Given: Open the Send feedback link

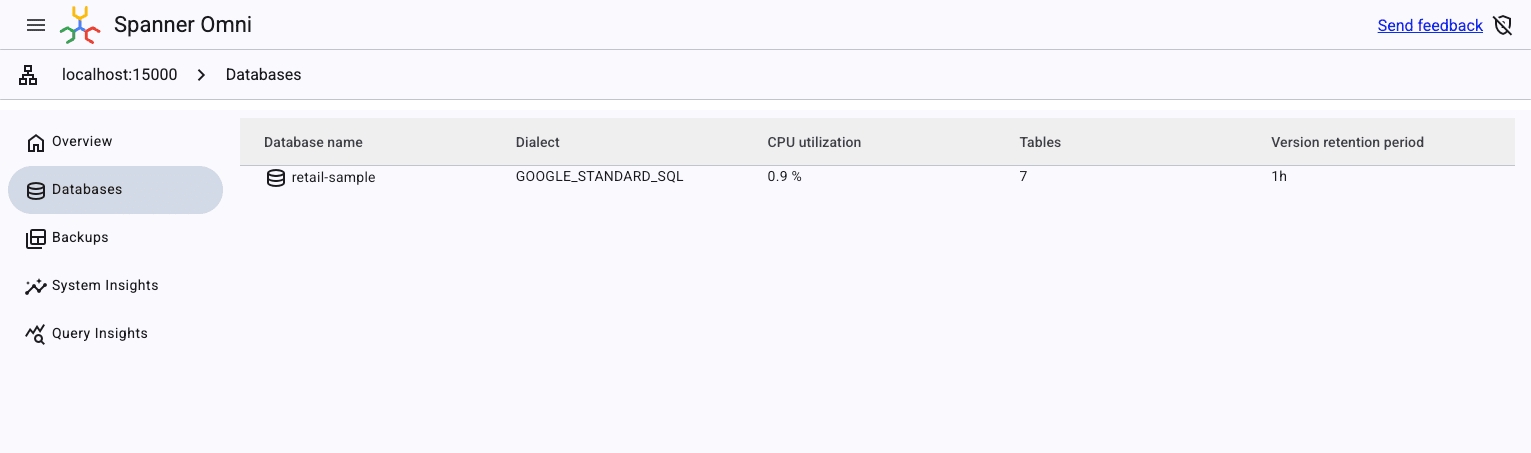Looking at the screenshot, I should [x=1429, y=26].
